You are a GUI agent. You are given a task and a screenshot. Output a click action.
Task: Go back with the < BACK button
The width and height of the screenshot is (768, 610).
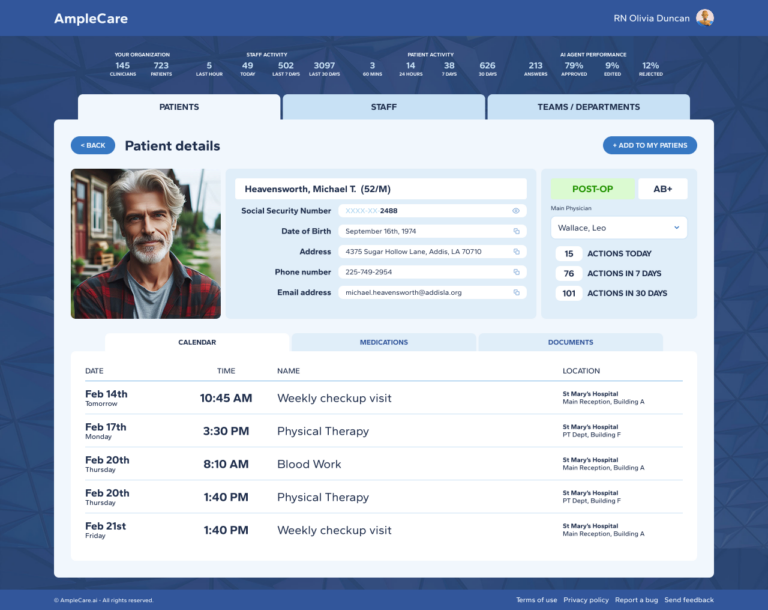pyautogui.click(x=93, y=146)
